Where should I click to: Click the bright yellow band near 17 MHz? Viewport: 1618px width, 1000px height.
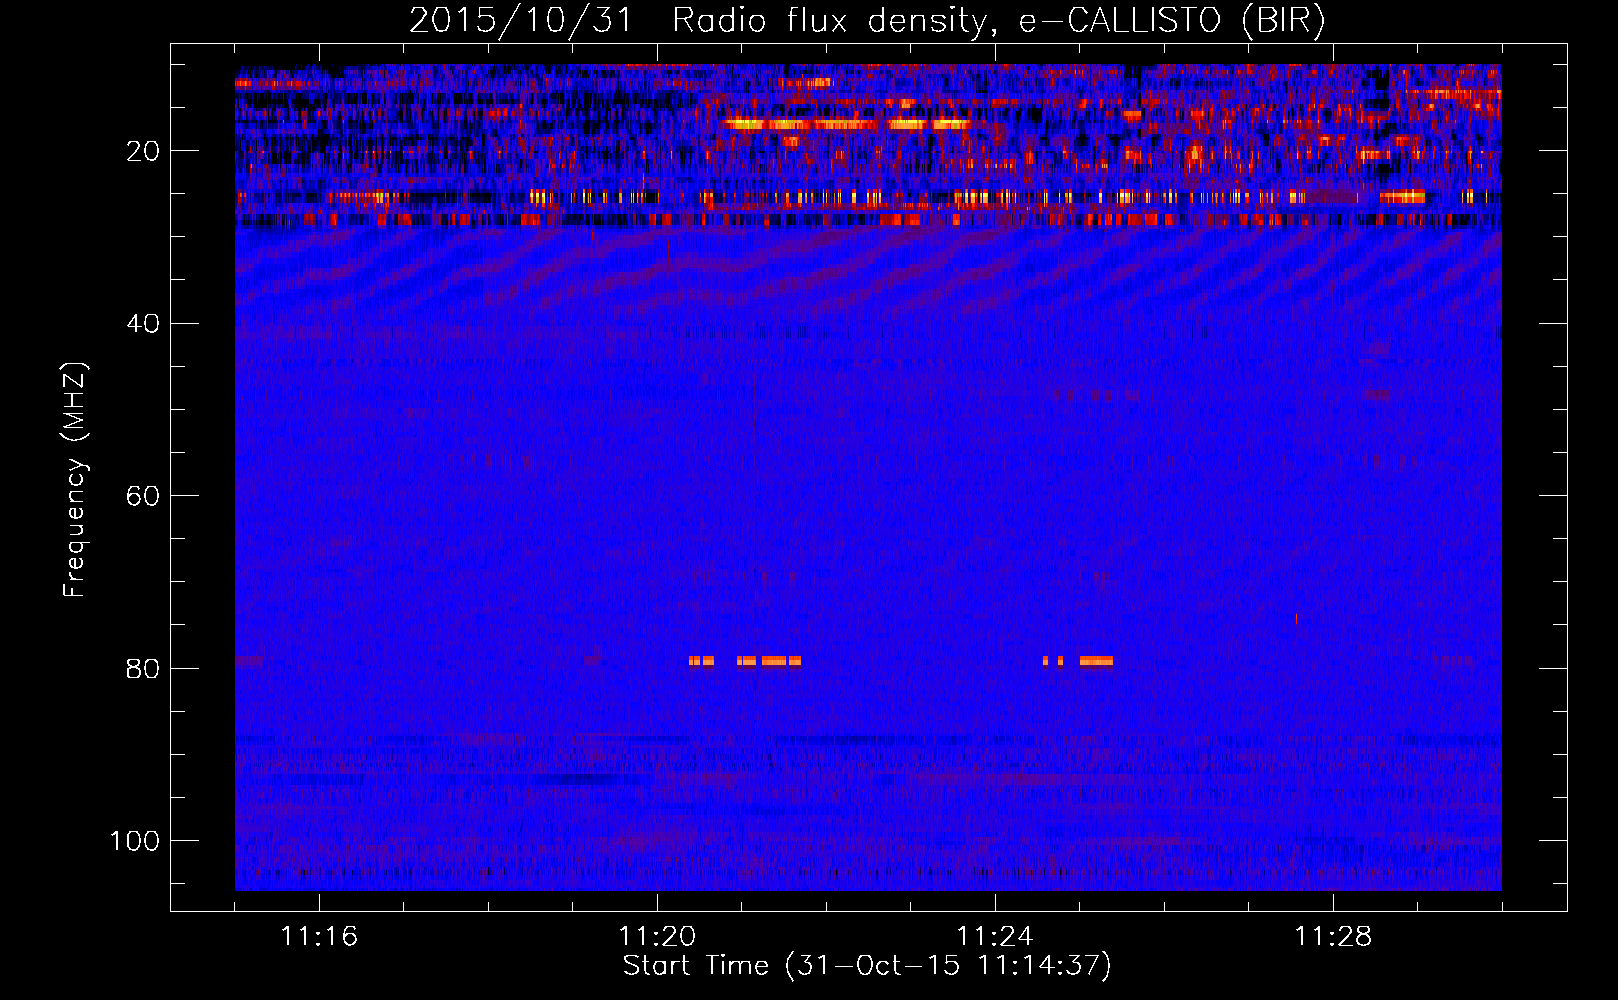847,125
